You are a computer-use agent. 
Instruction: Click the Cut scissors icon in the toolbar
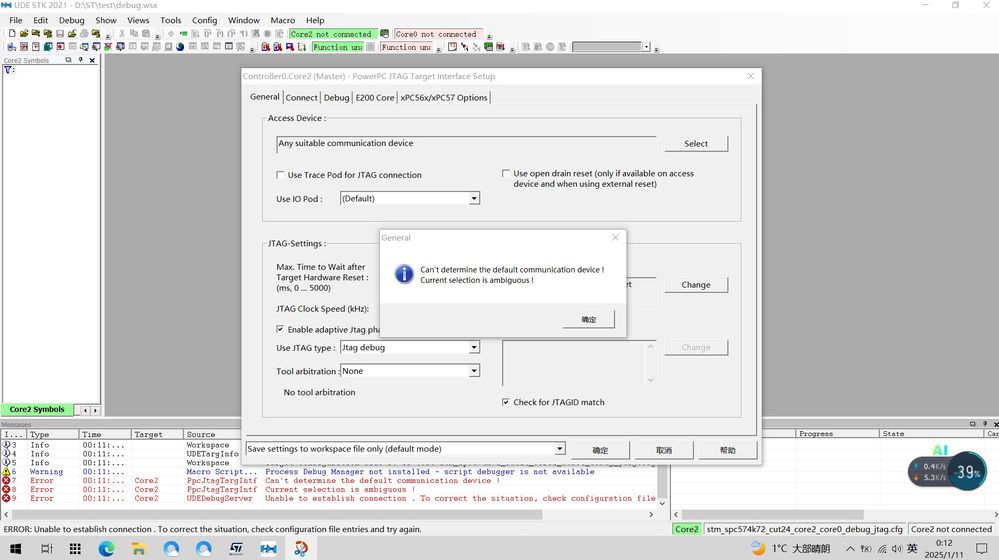tap(122, 33)
